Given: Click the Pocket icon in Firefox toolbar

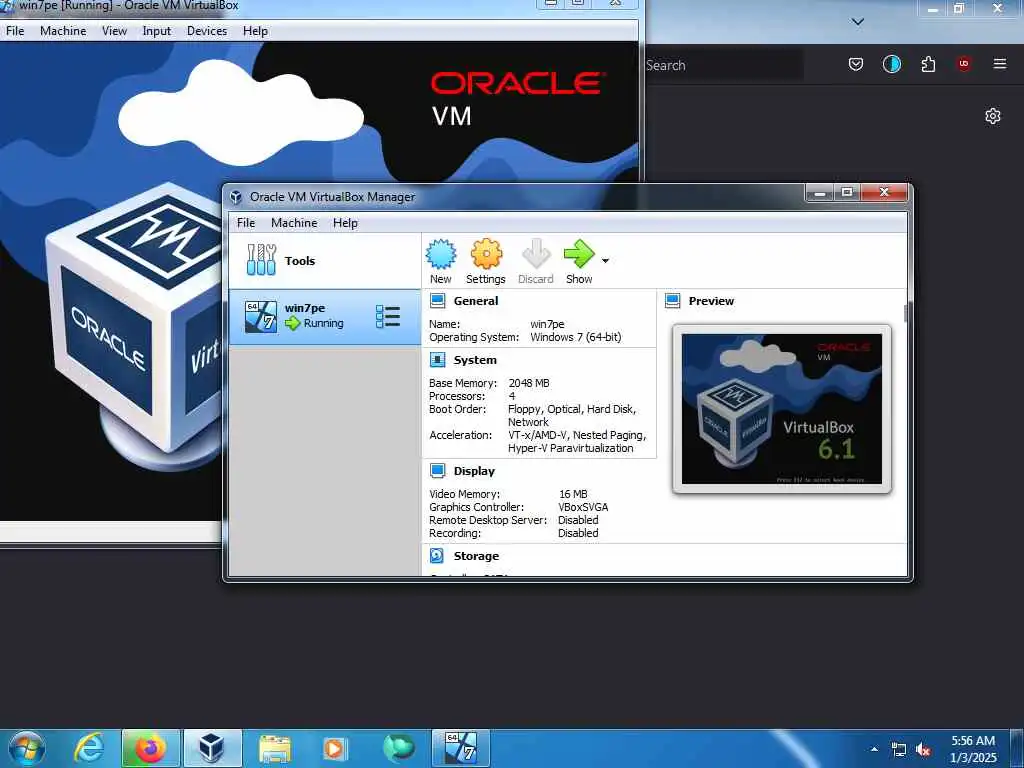Looking at the screenshot, I should click(x=856, y=64).
